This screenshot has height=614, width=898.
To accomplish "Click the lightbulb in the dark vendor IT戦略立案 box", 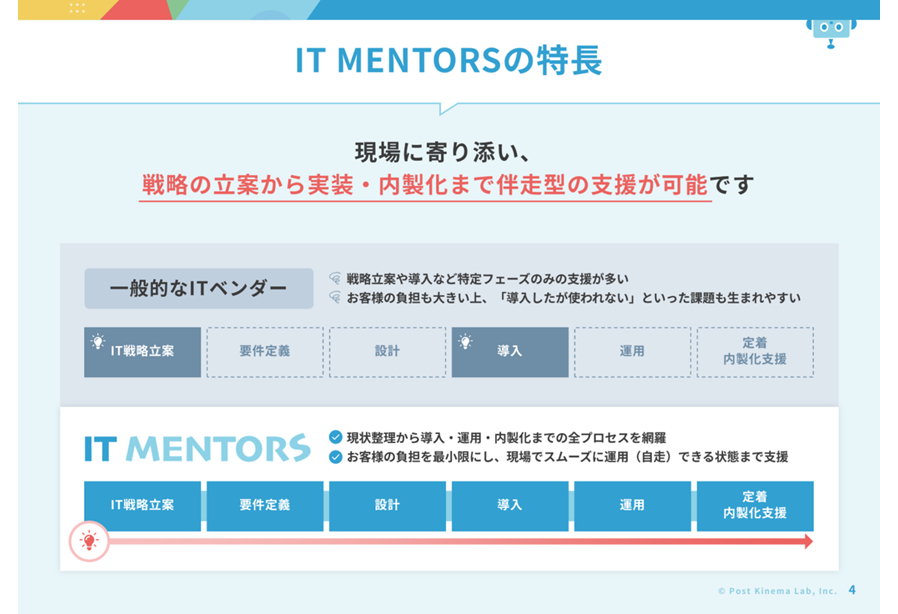I will [98, 342].
